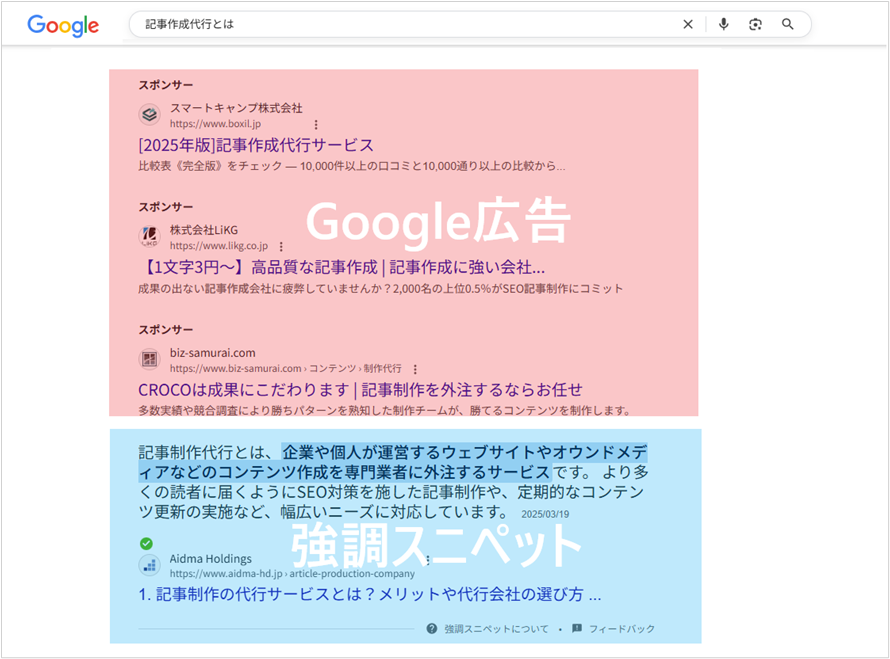Viewport: 890px width, 659px height.
Task: Click the biz-samurai.com favicon
Action: click(149, 359)
